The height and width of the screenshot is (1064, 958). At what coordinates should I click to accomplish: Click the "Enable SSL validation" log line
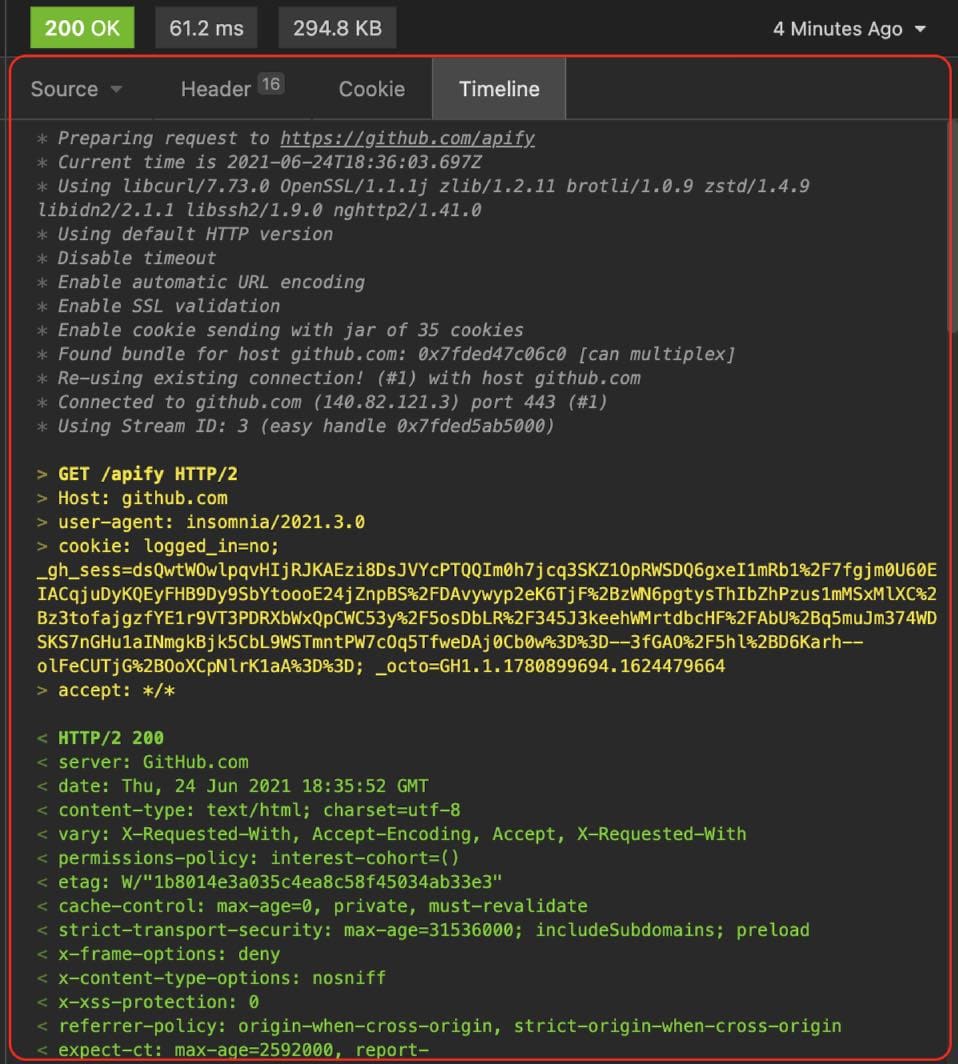point(168,306)
